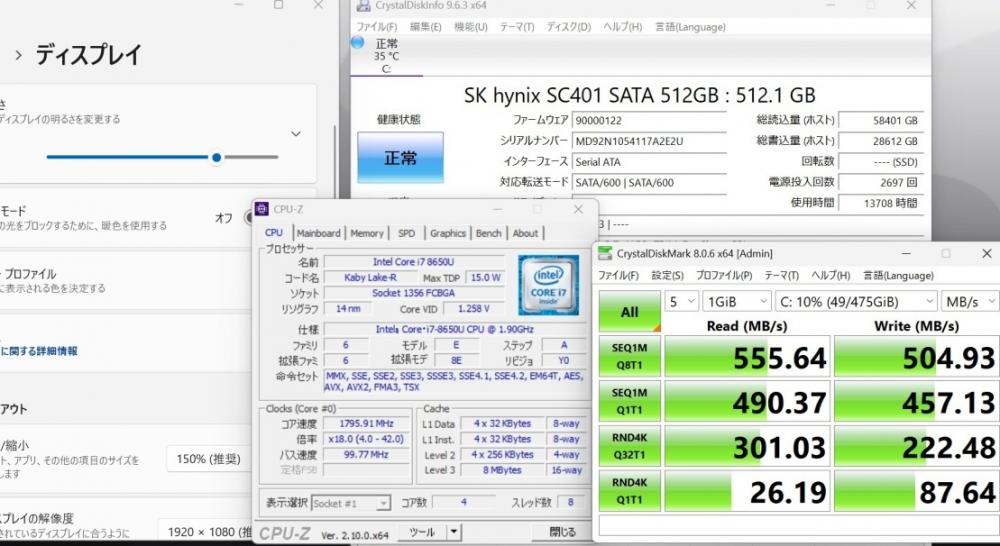The image size is (1000, 546).
Task: Click the total host writes value 28612 GB
Action: (x=881, y=141)
